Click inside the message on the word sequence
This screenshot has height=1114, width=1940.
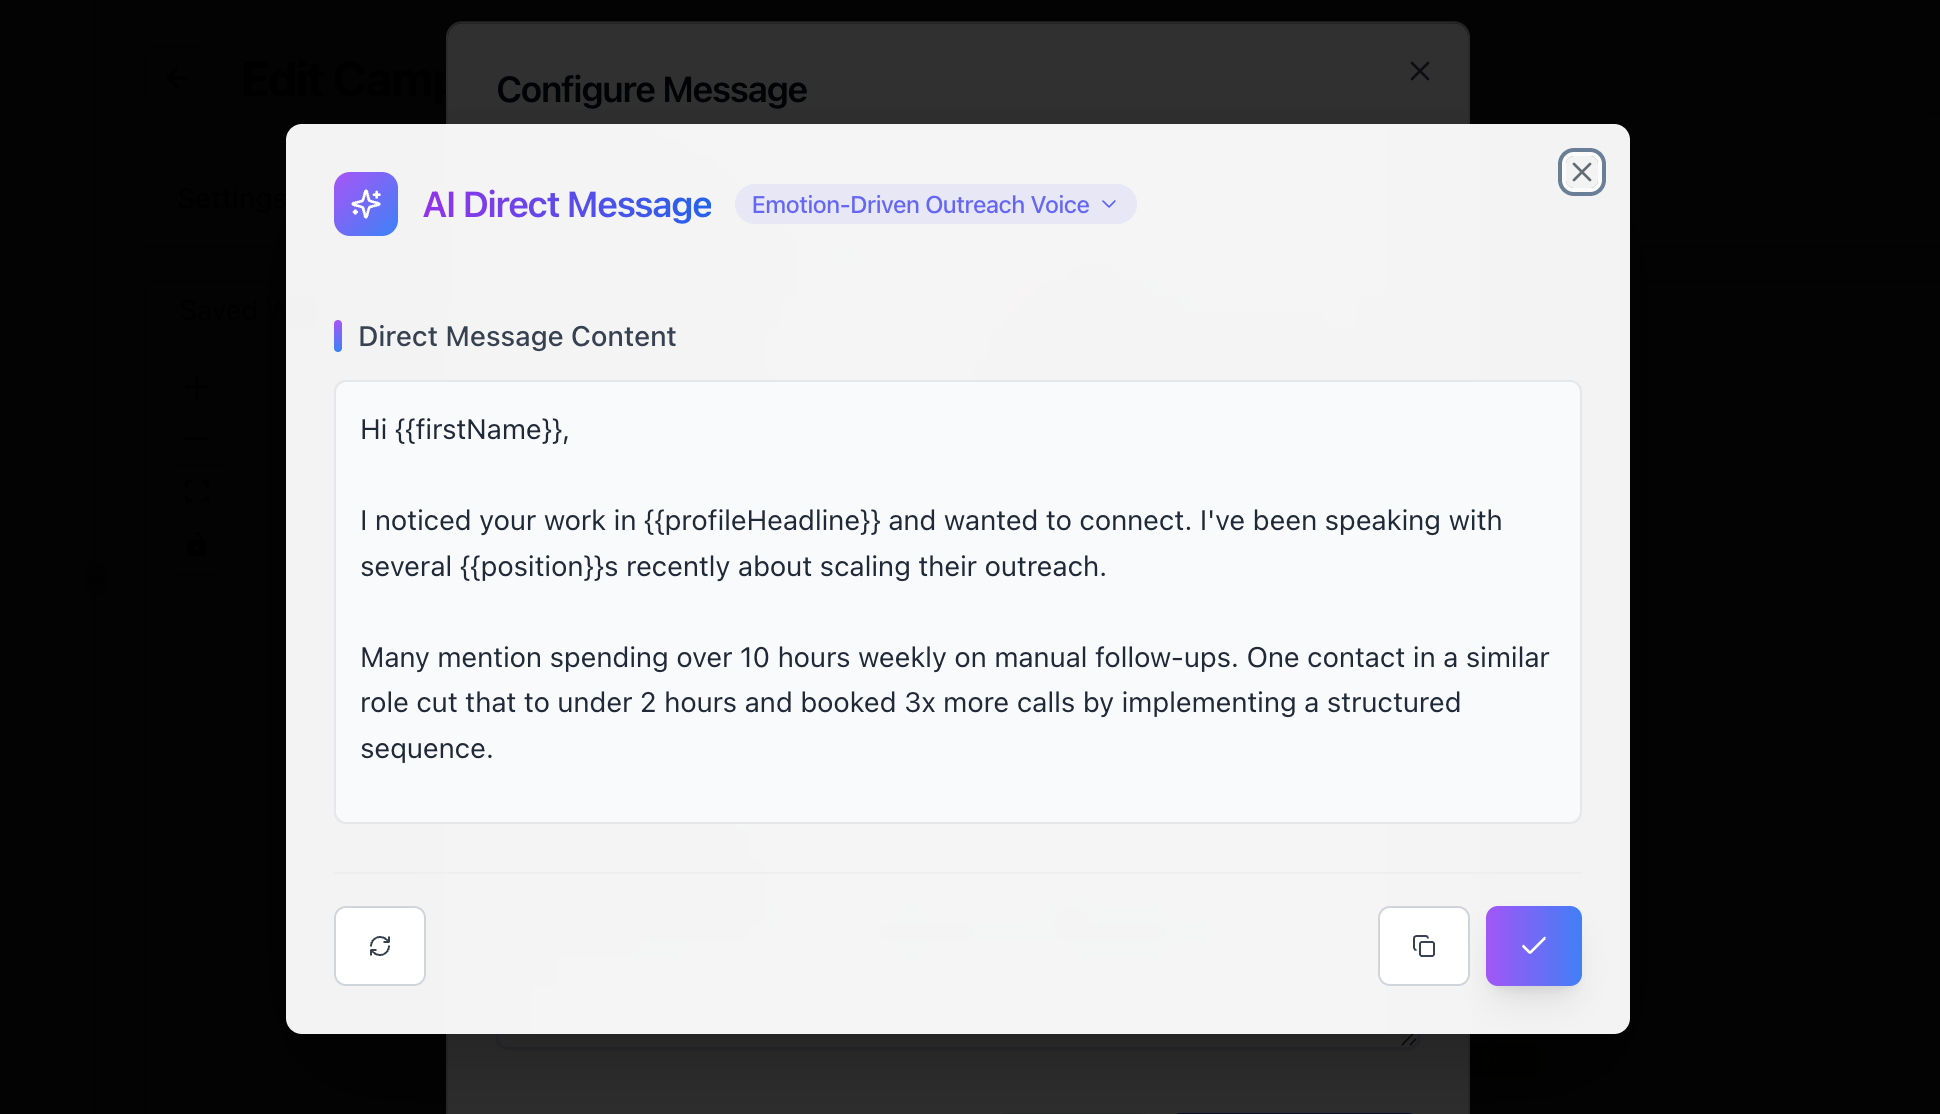pyautogui.click(x=424, y=749)
